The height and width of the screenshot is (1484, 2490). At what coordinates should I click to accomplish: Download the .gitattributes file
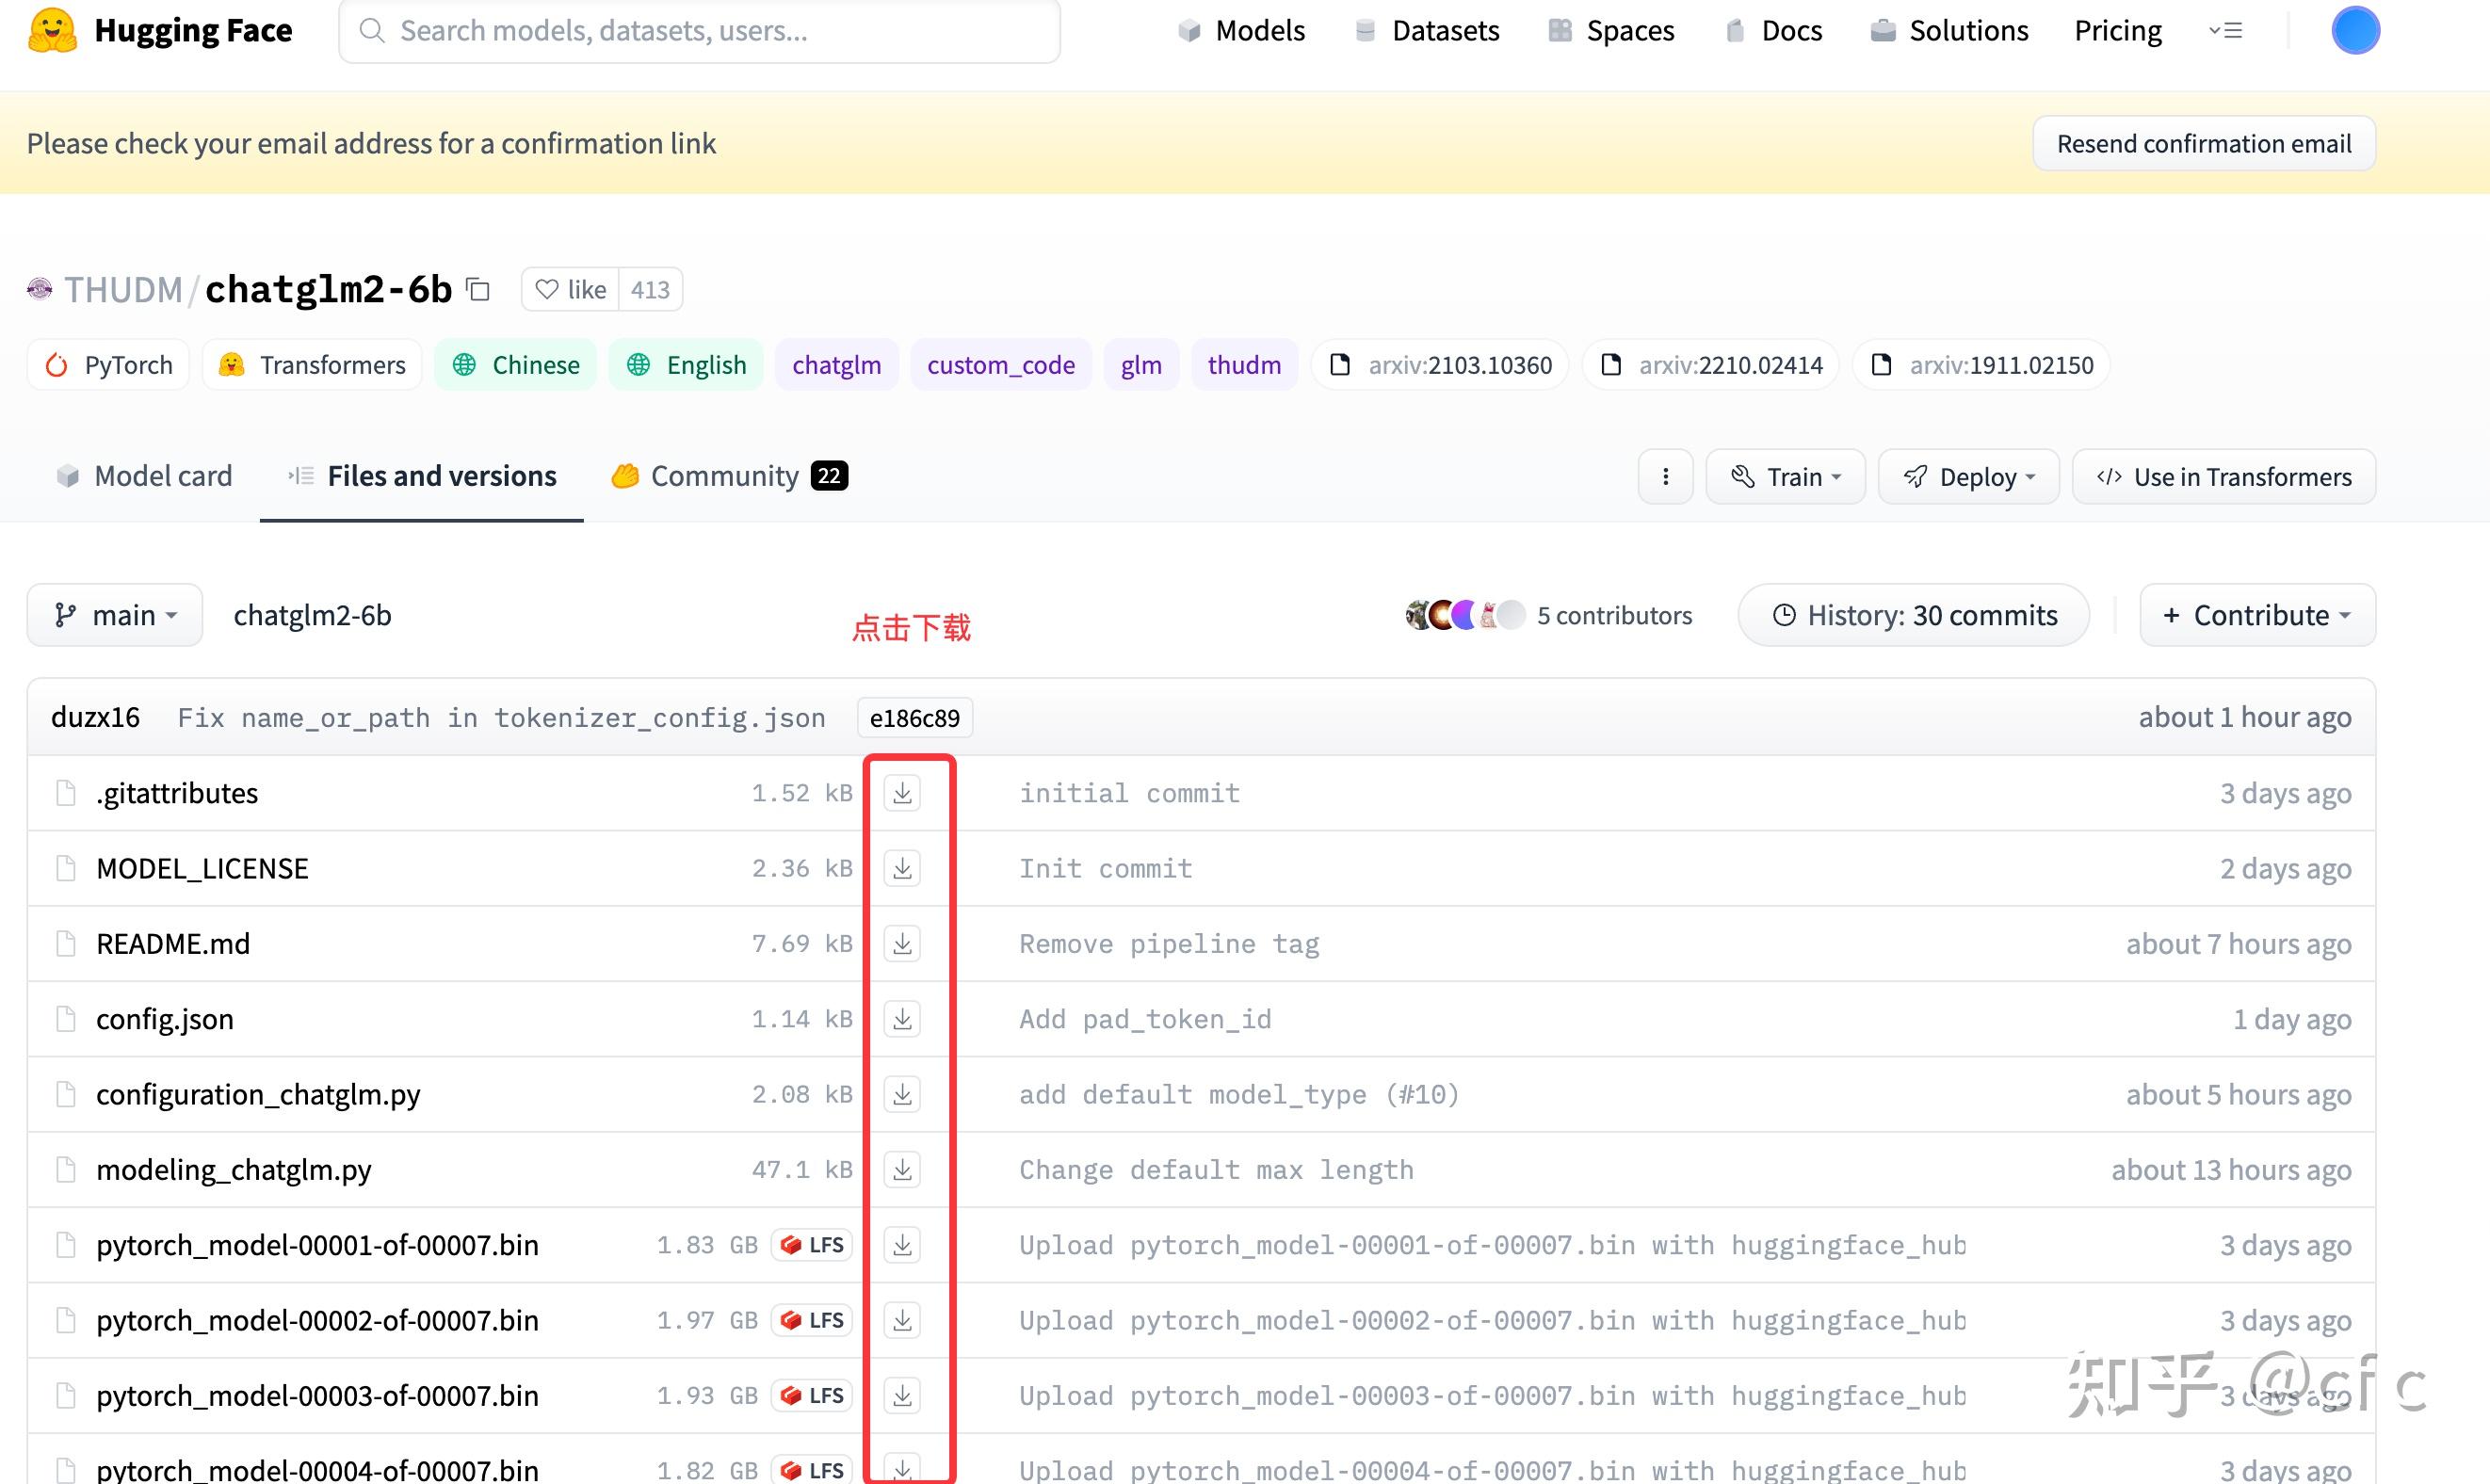tap(902, 793)
